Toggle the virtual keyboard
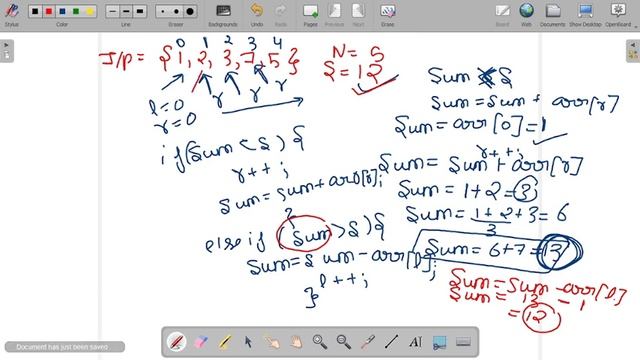This screenshot has height=360, width=640. tap(463, 342)
